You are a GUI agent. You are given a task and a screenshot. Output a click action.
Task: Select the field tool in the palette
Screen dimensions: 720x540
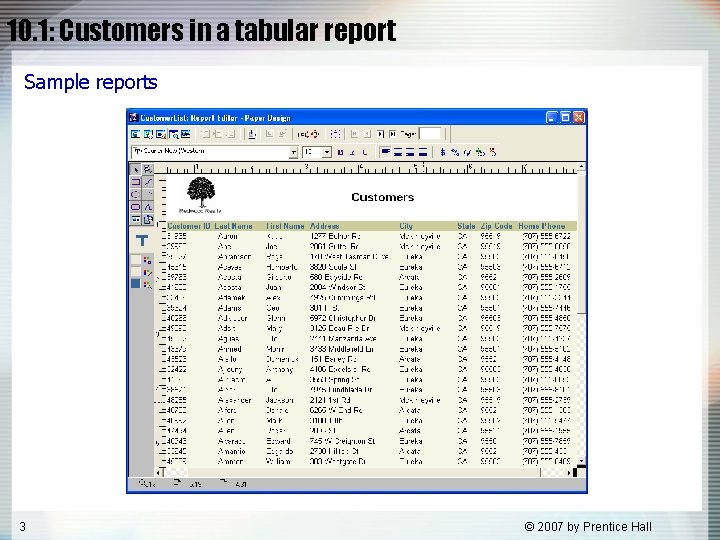[x=136, y=219]
